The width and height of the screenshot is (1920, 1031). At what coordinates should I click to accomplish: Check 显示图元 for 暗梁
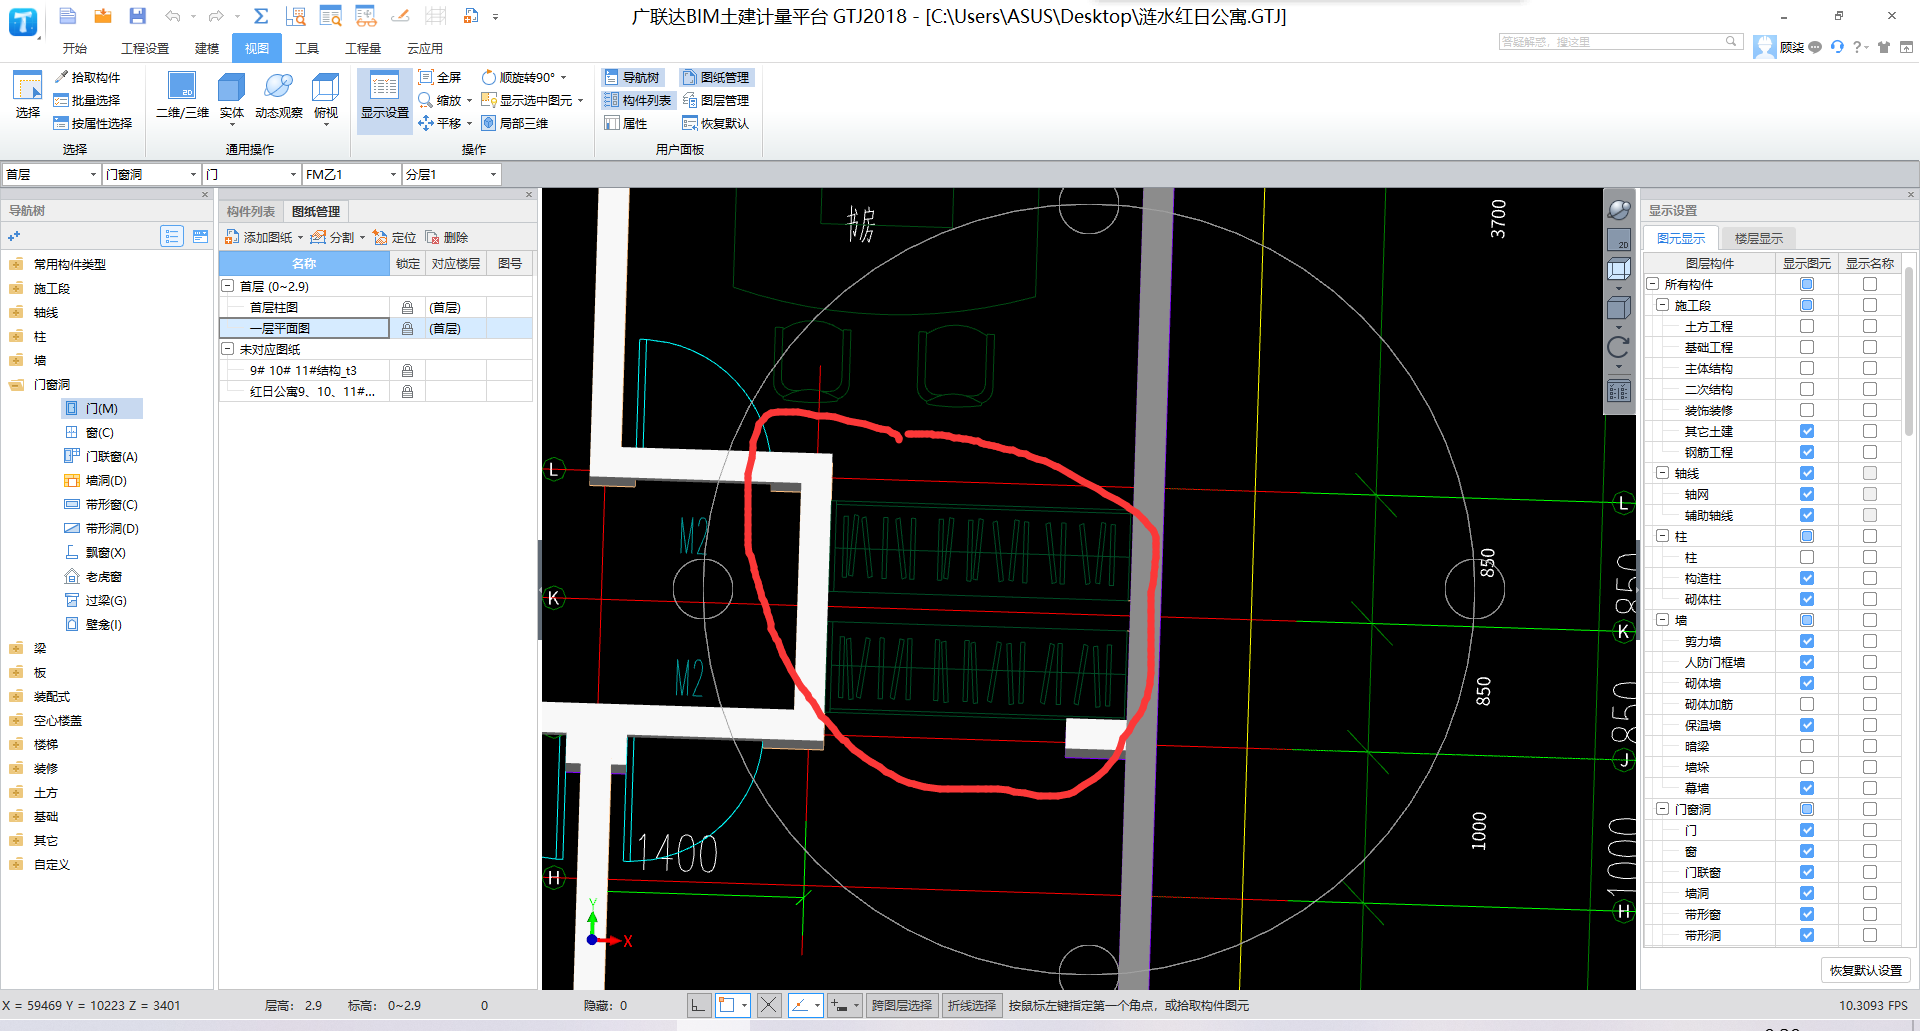(x=1807, y=746)
